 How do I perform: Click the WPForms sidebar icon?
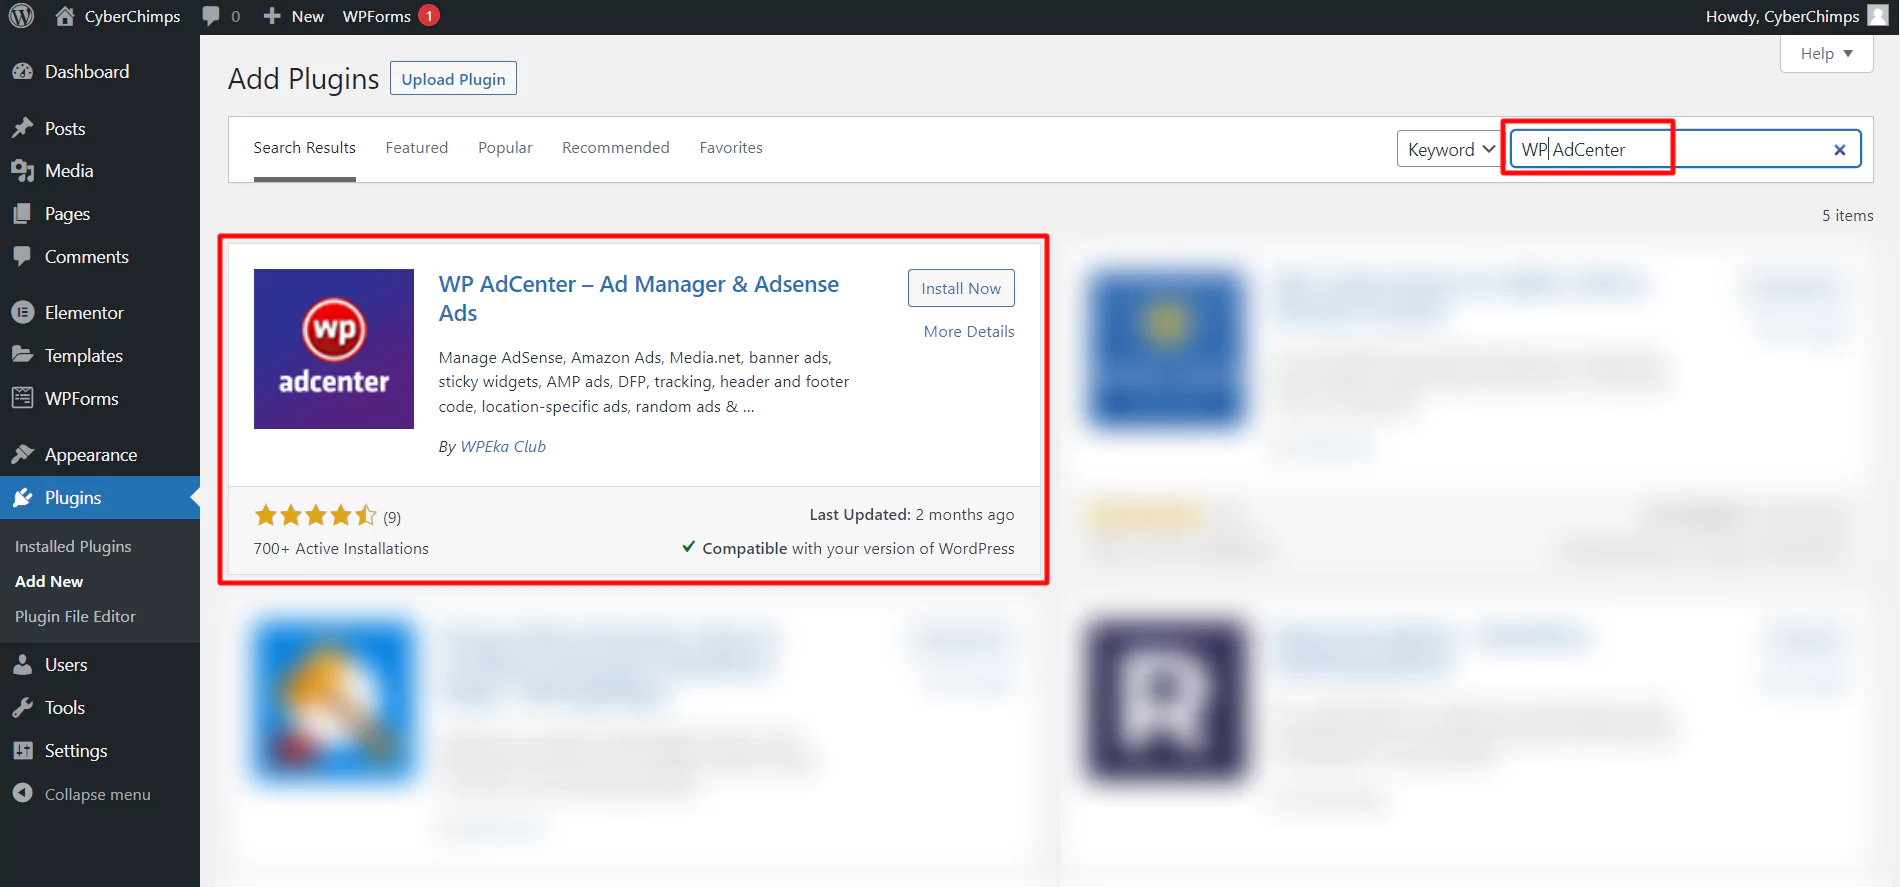coord(22,398)
